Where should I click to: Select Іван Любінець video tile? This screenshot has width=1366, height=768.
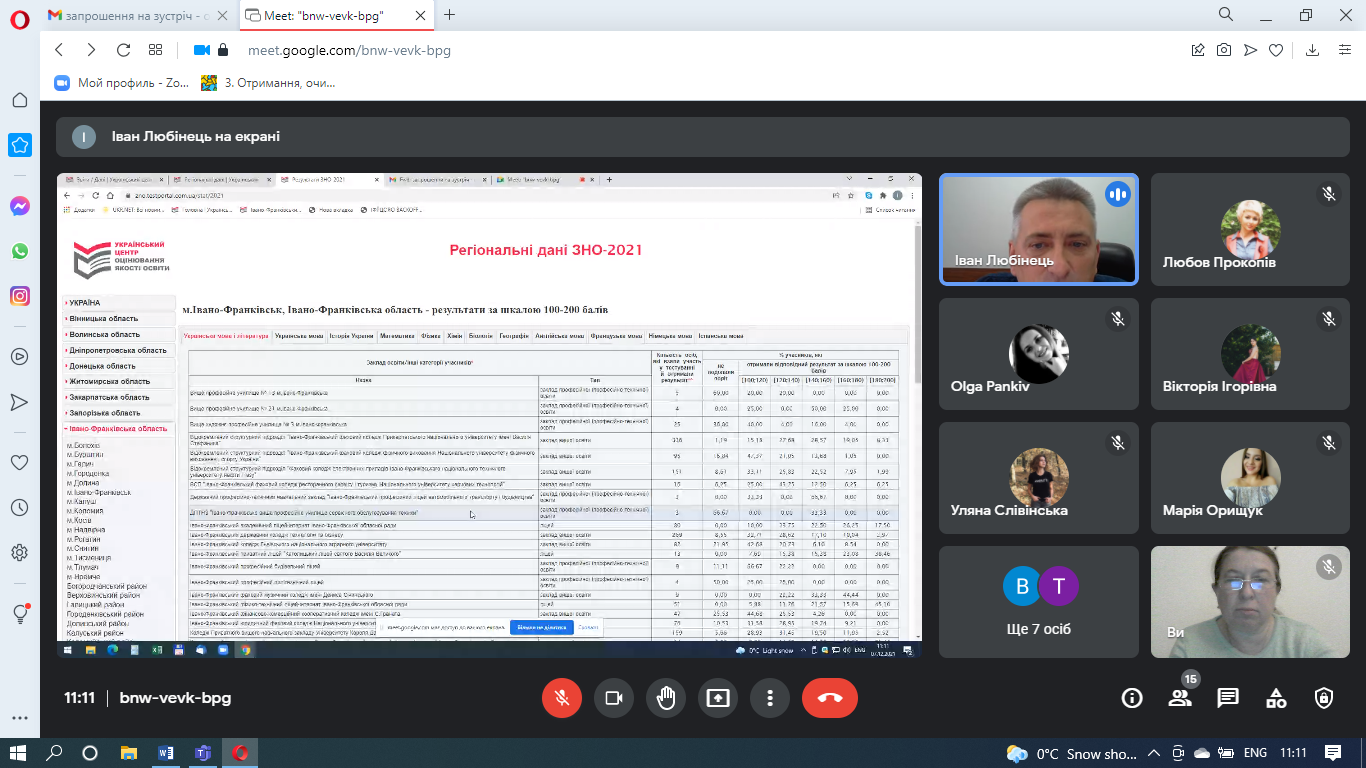[1038, 229]
